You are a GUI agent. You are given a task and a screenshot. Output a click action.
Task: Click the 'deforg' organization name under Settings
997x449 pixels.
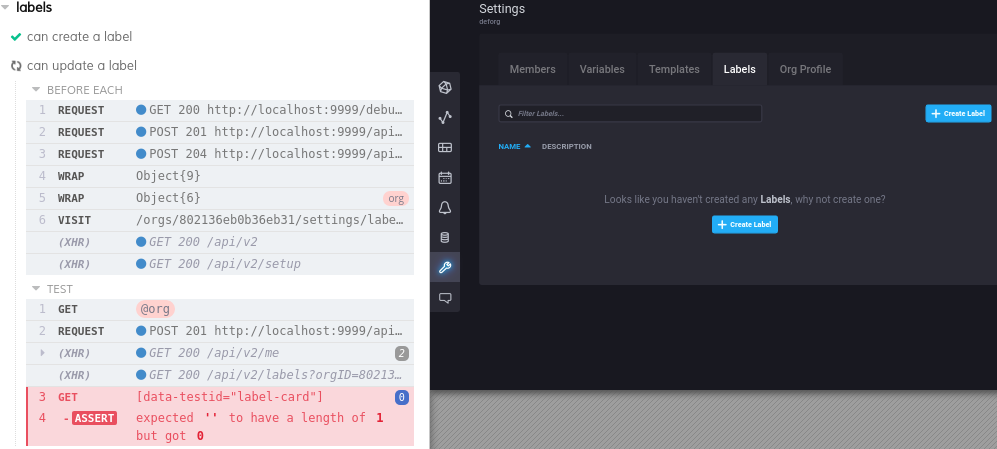(490, 22)
